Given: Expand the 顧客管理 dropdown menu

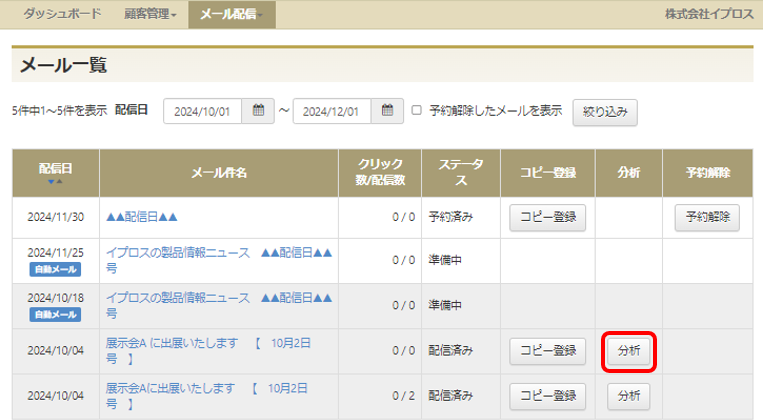Looking at the screenshot, I should [x=151, y=14].
